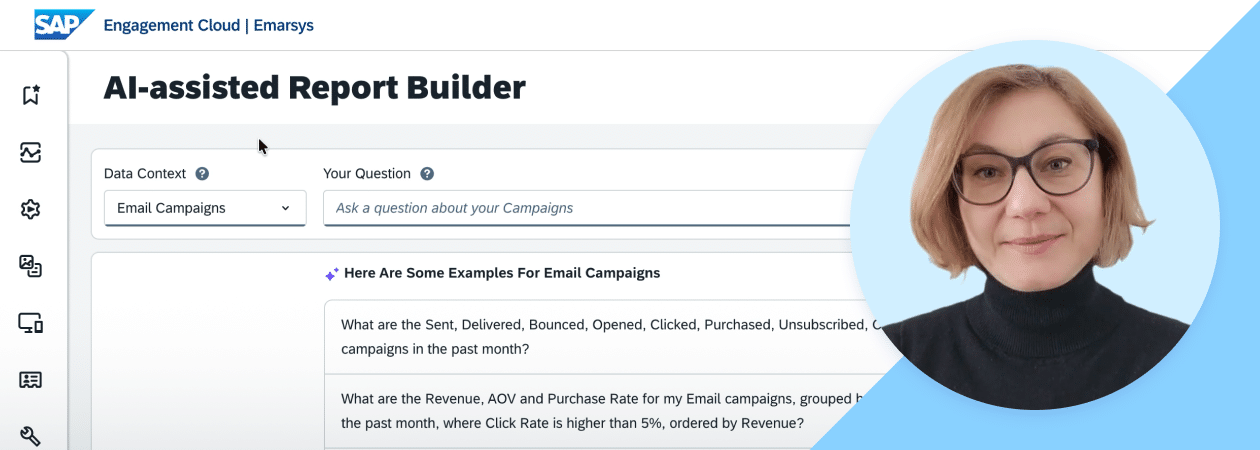Open the wrench management sidebar icon
The width and height of the screenshot is (1260, 450).
point(30,436)
